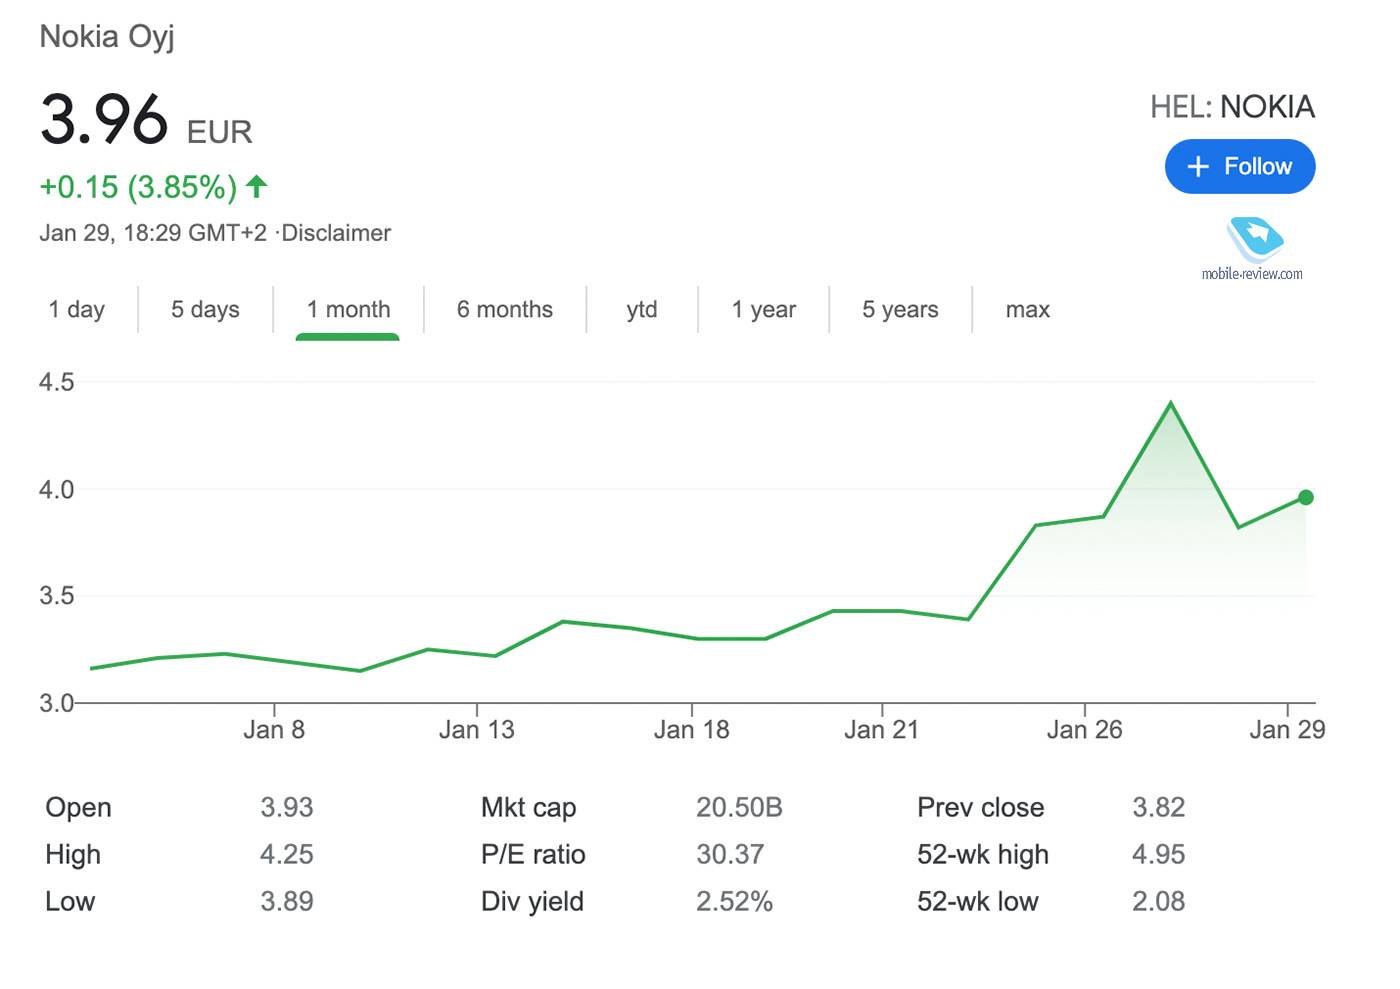Click the 52-wk high value 4.95

tap(1159, 855)
